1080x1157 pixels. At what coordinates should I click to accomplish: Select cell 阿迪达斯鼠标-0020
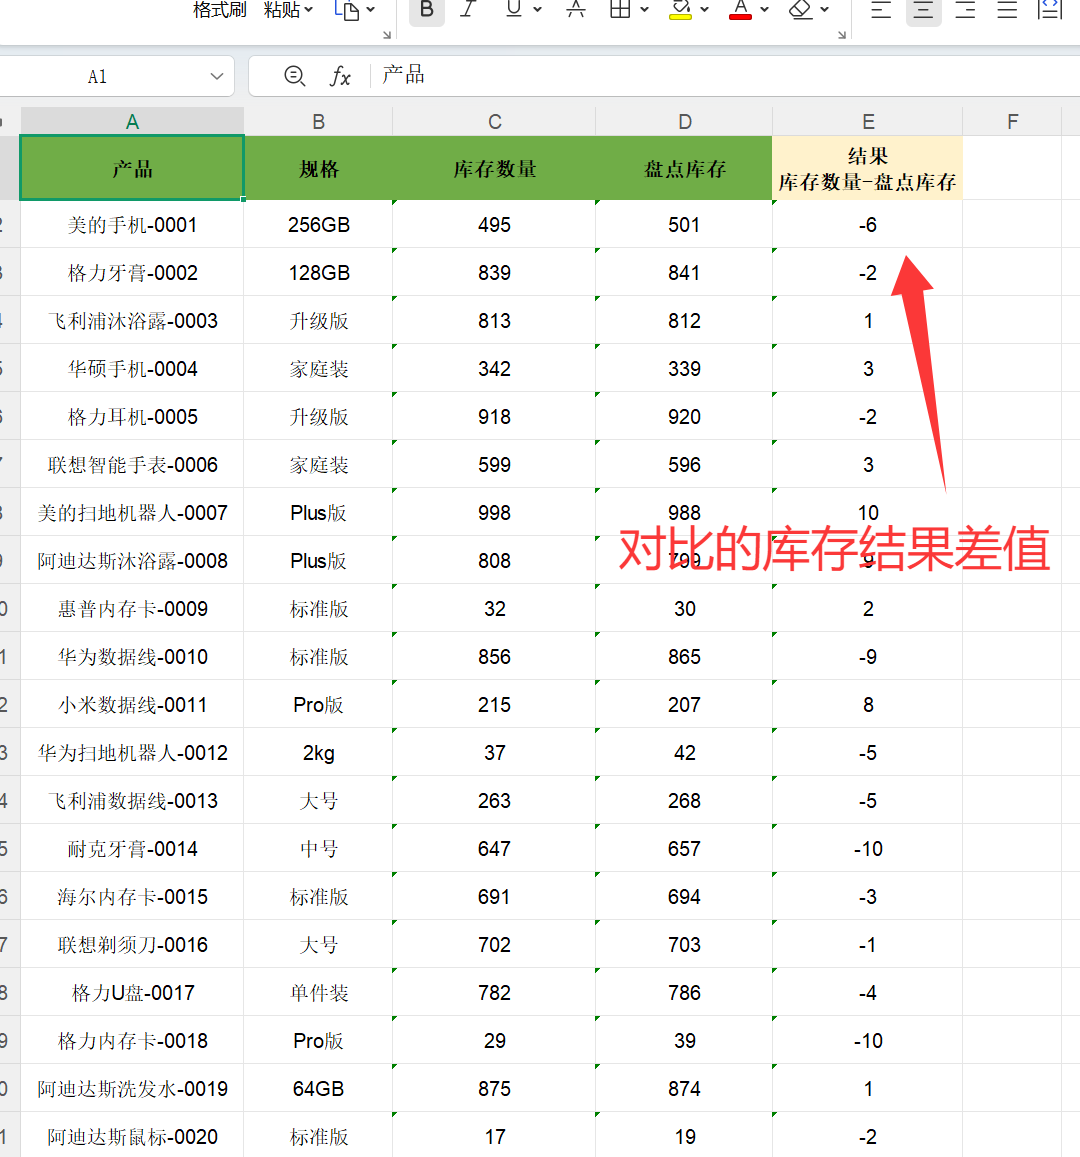click(132, 1136)
